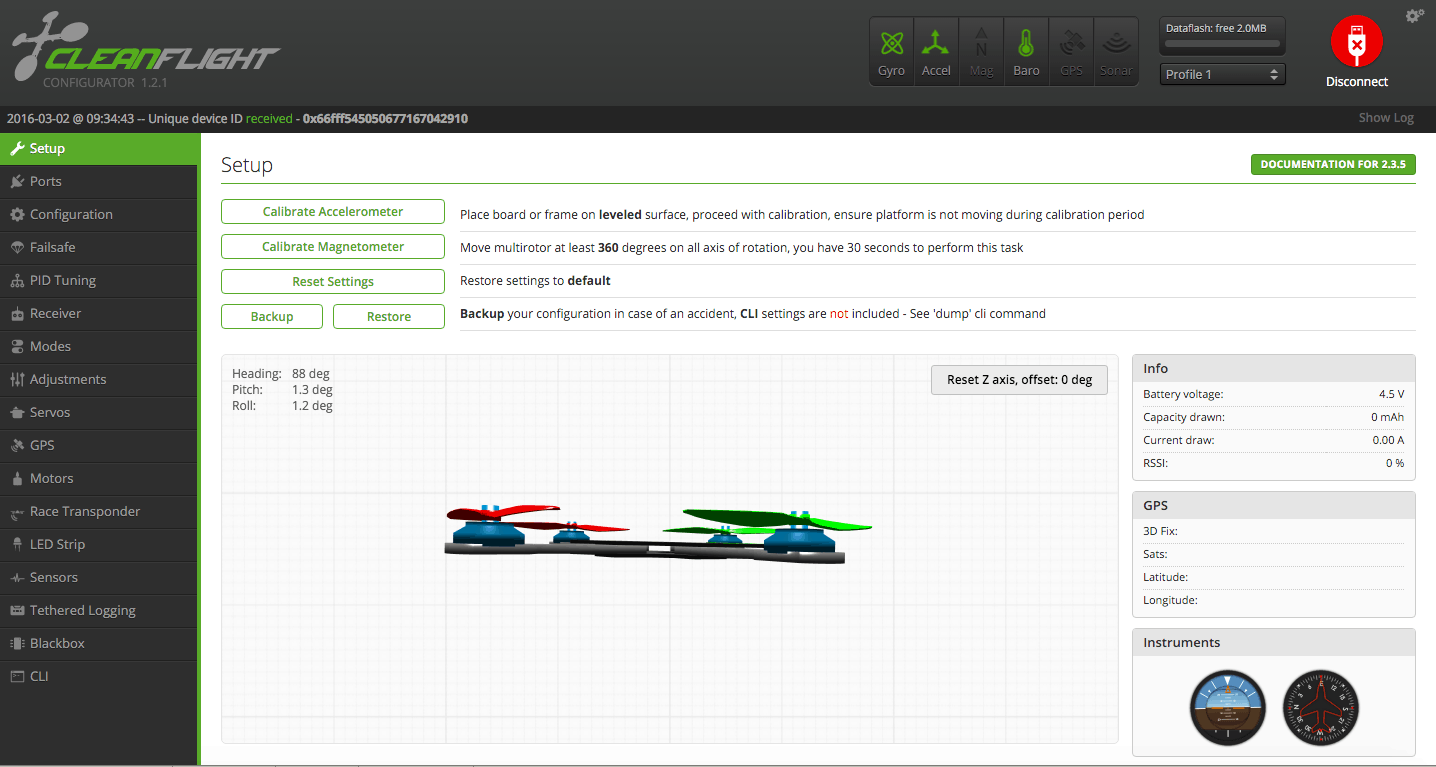Click the Sonar sensor icon
The height and width of the screenshot is (767, 1436).
1116,44
